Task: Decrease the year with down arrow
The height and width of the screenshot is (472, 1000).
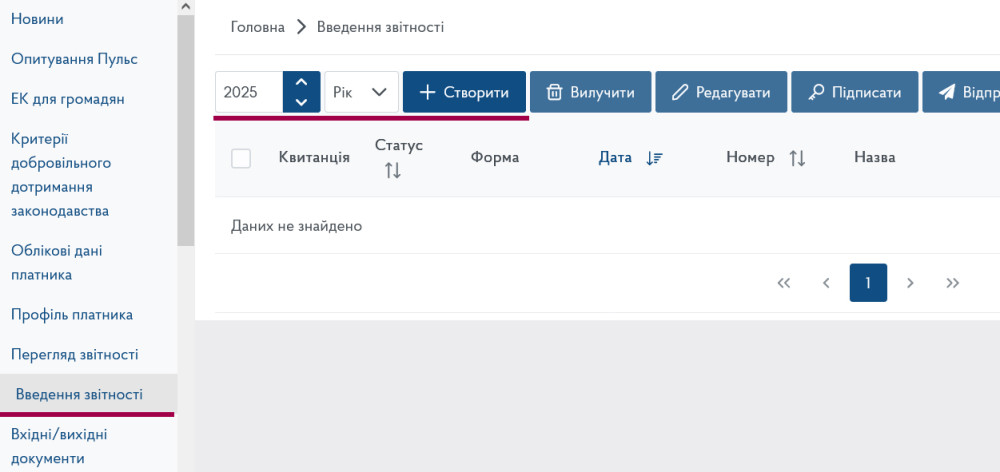Action: click(302, 102)
